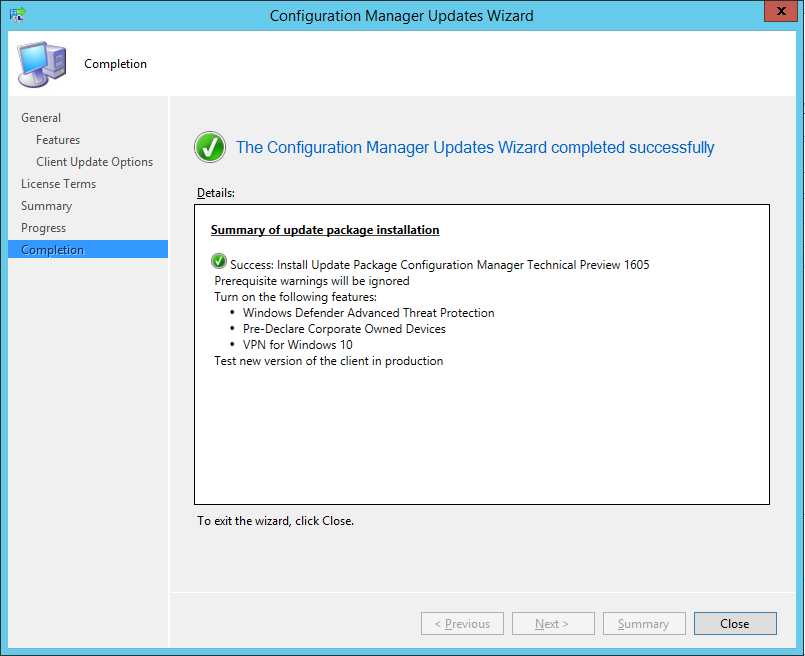Click 'Pre-Declare Corporate Owned Devices' bullet
805x656 pixels.
[x=344, y=329]
